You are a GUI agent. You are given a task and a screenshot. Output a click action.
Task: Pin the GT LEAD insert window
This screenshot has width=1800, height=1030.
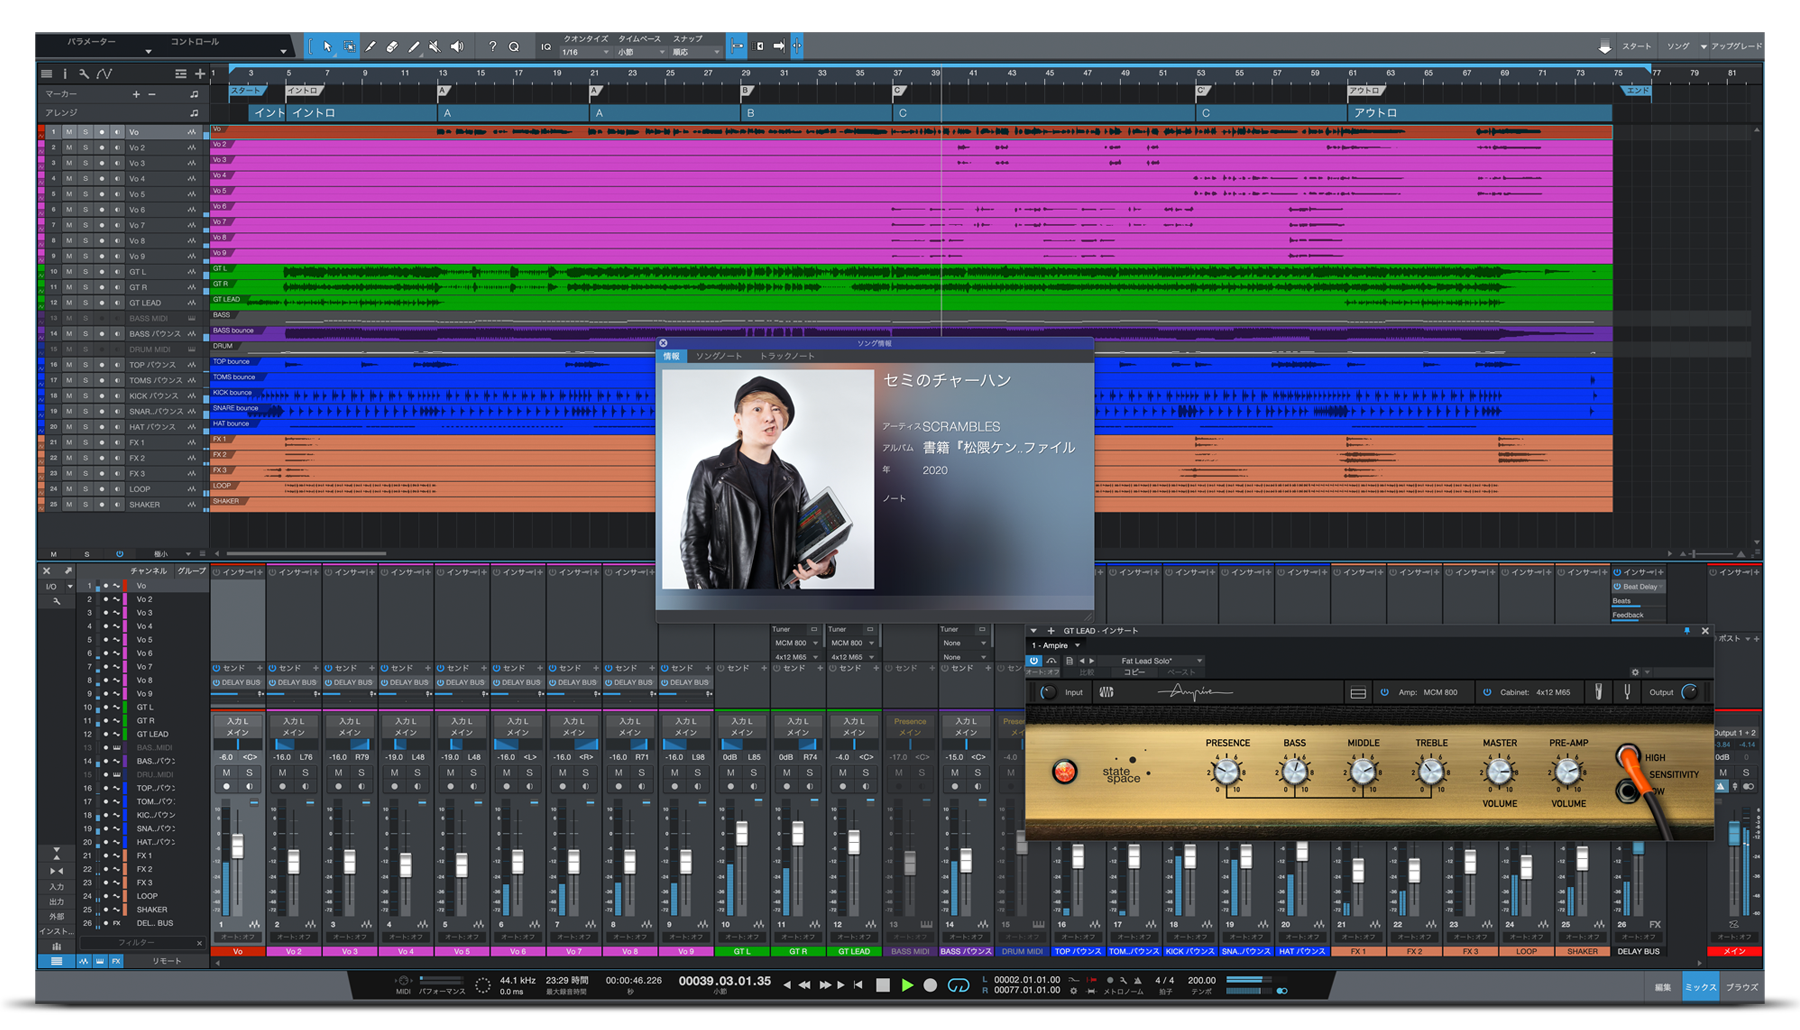(x=1687, y=631)
